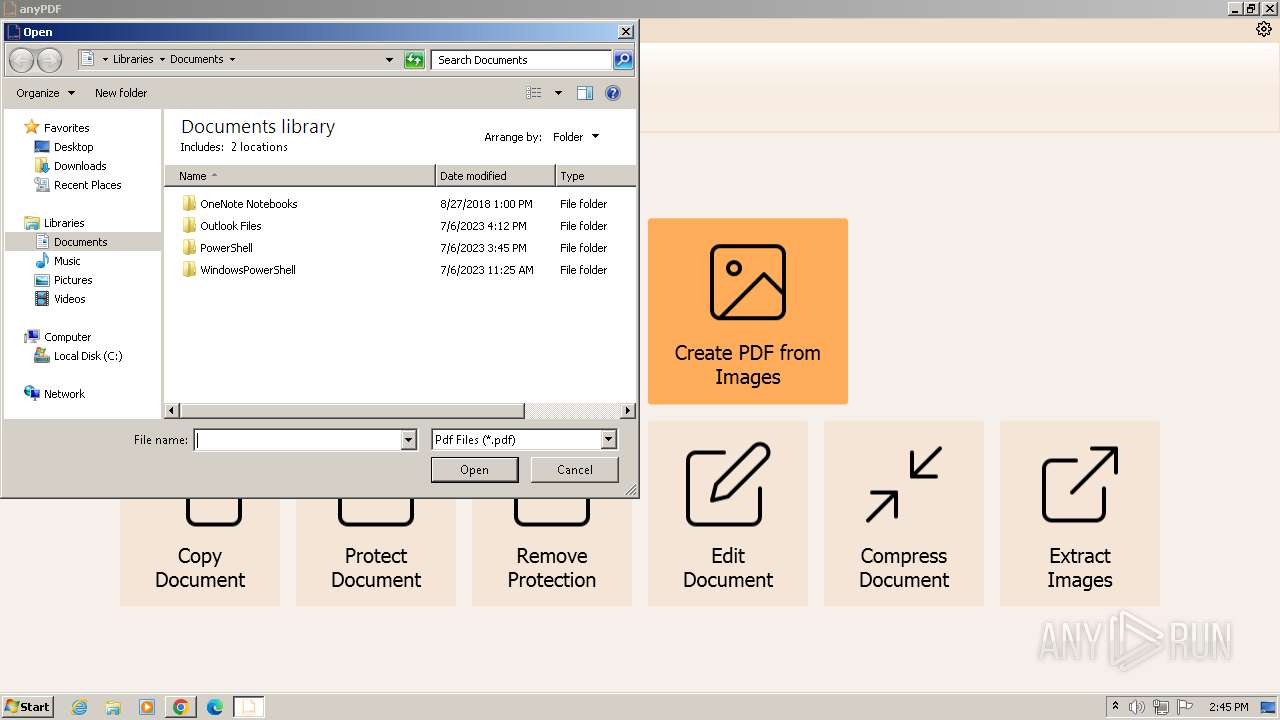
Task: Create a New folder
Action: coord(121,93)
